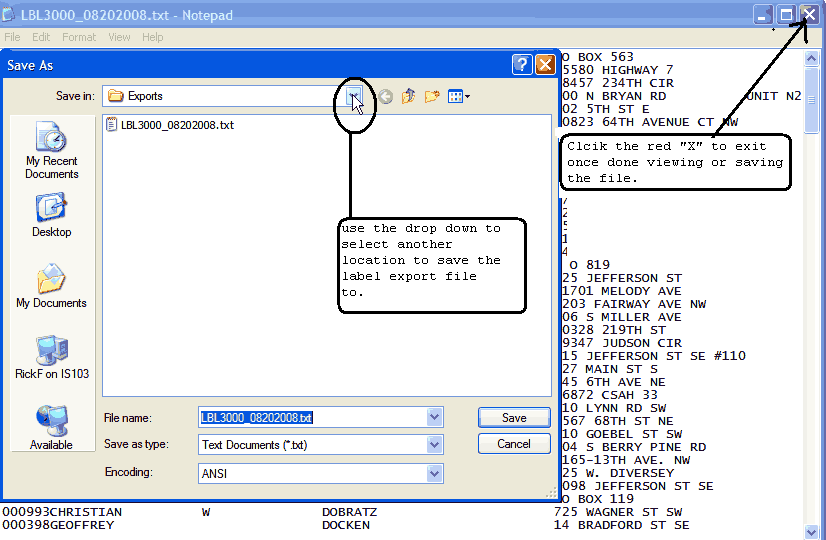The height and width of the screenshot is (540, 826).
Task: Click Notepad's vertical scrollbar up arrow
Action: 812,58
